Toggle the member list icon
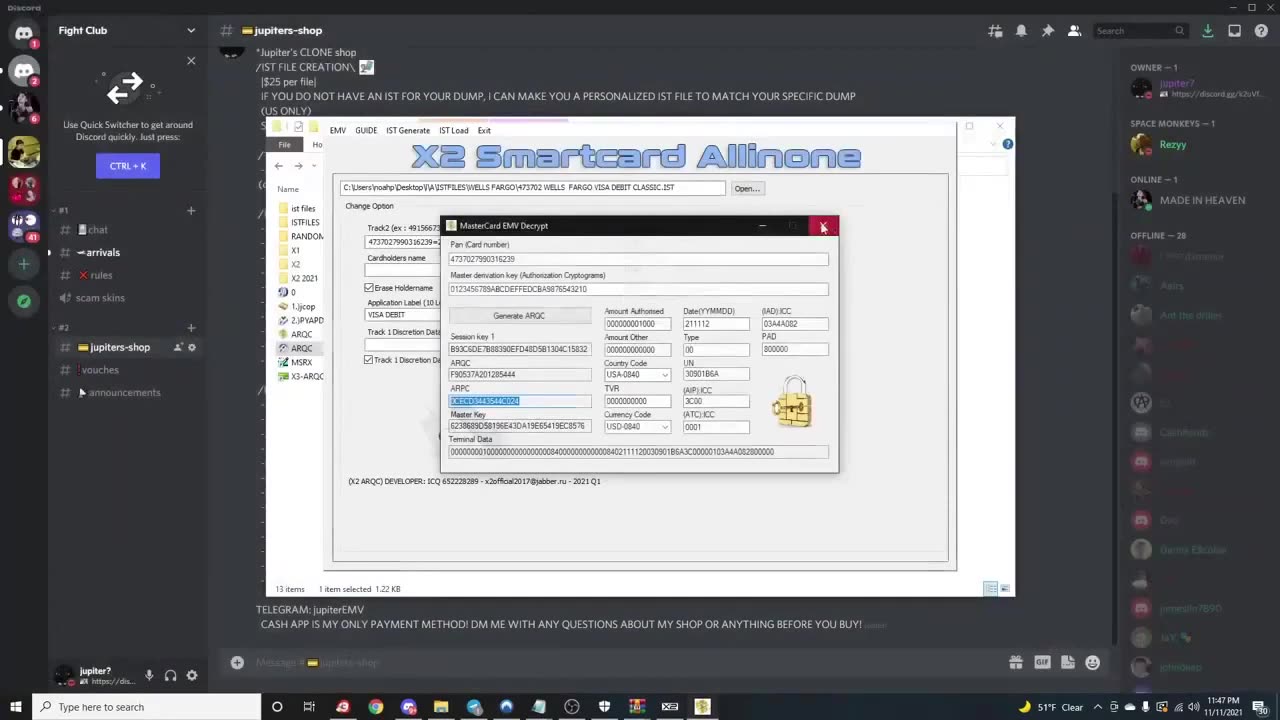This screenshot has width=1280, height=720. click(1074, 31)
